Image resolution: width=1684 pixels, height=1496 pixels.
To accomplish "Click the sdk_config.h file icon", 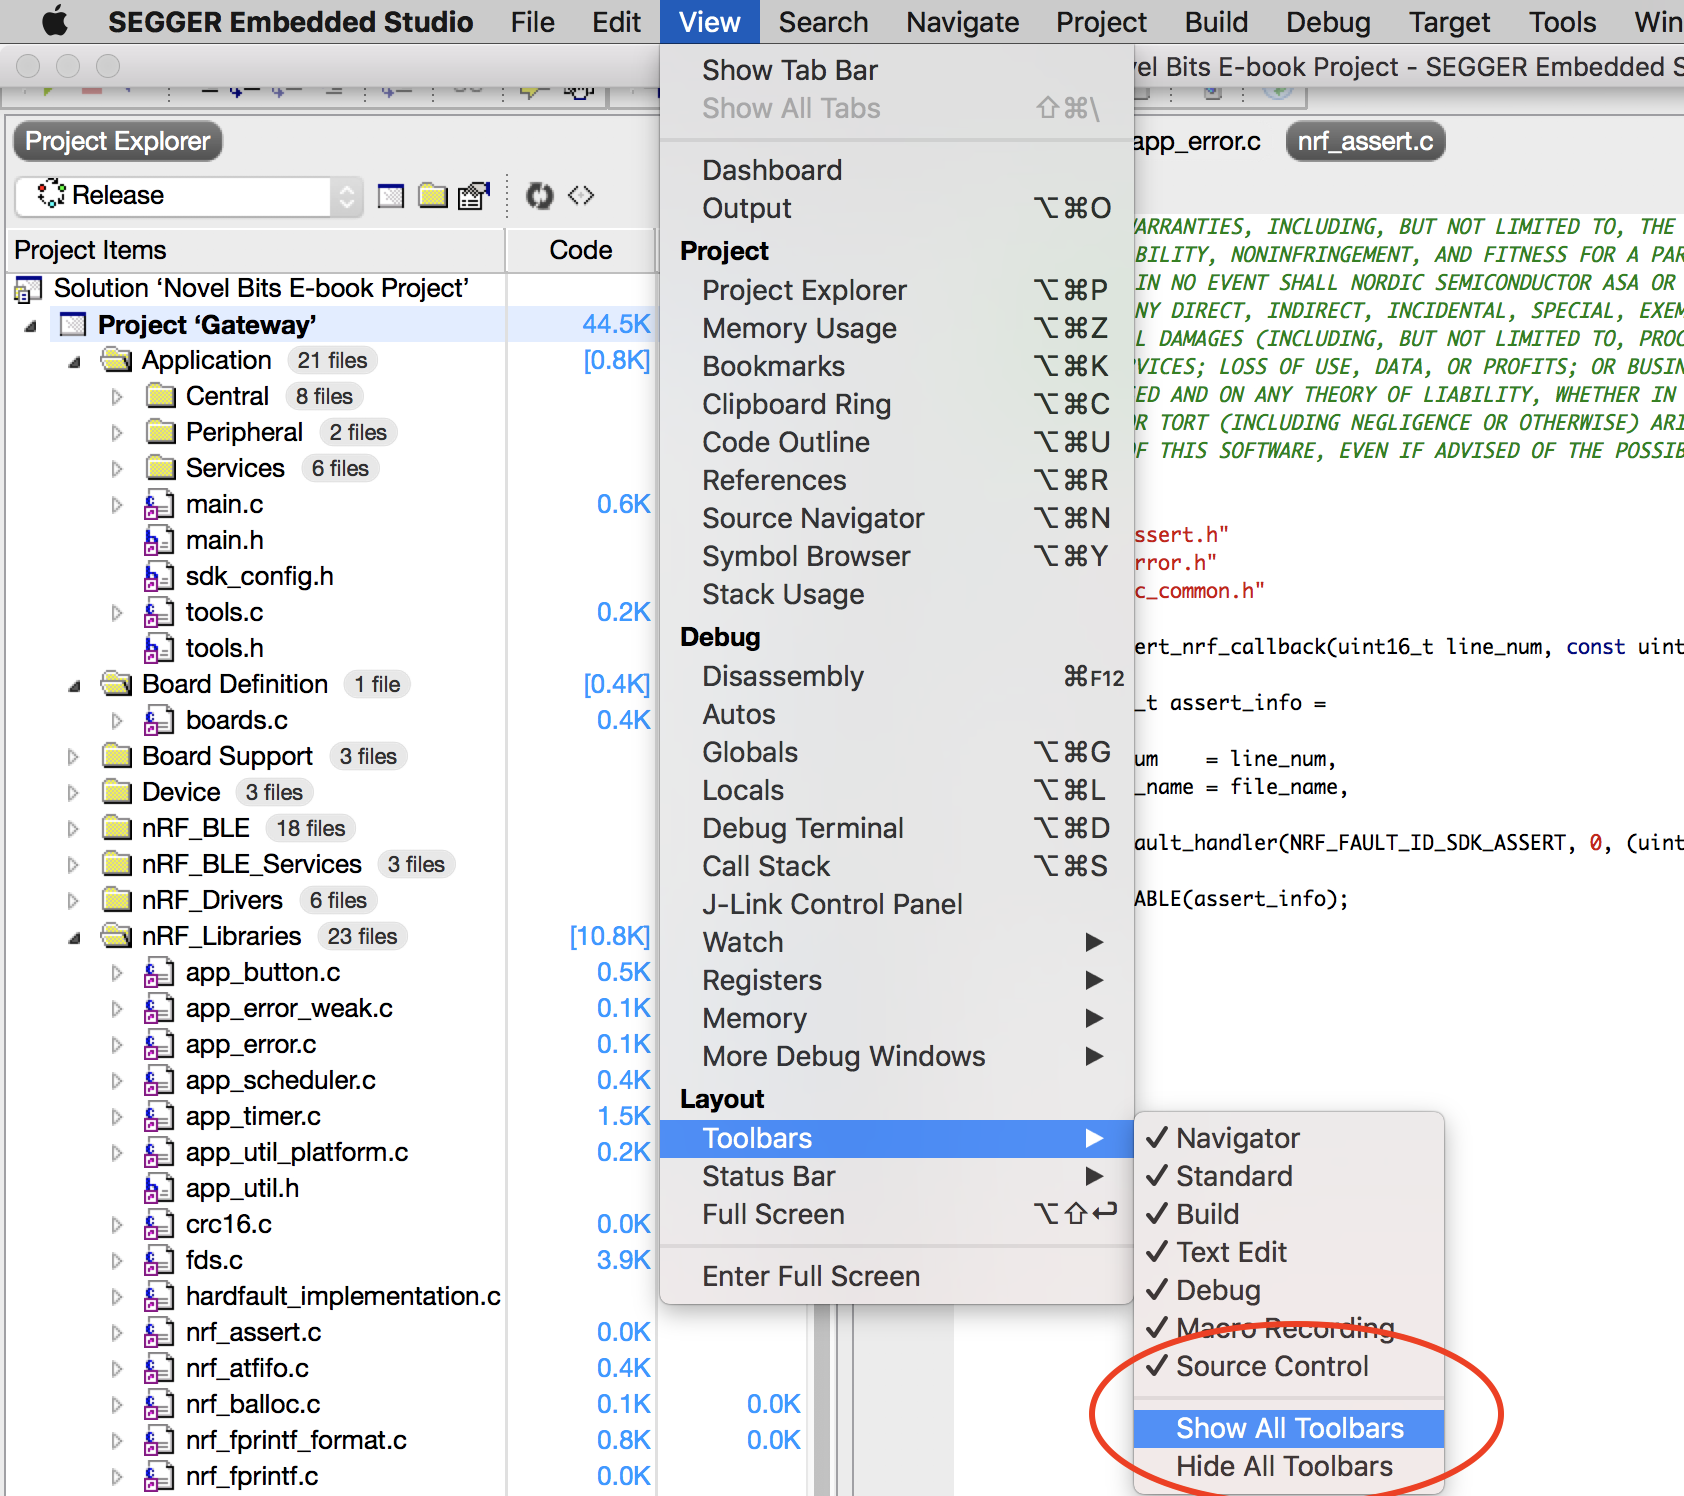I will pyautogui.click(x=158, y=577).
